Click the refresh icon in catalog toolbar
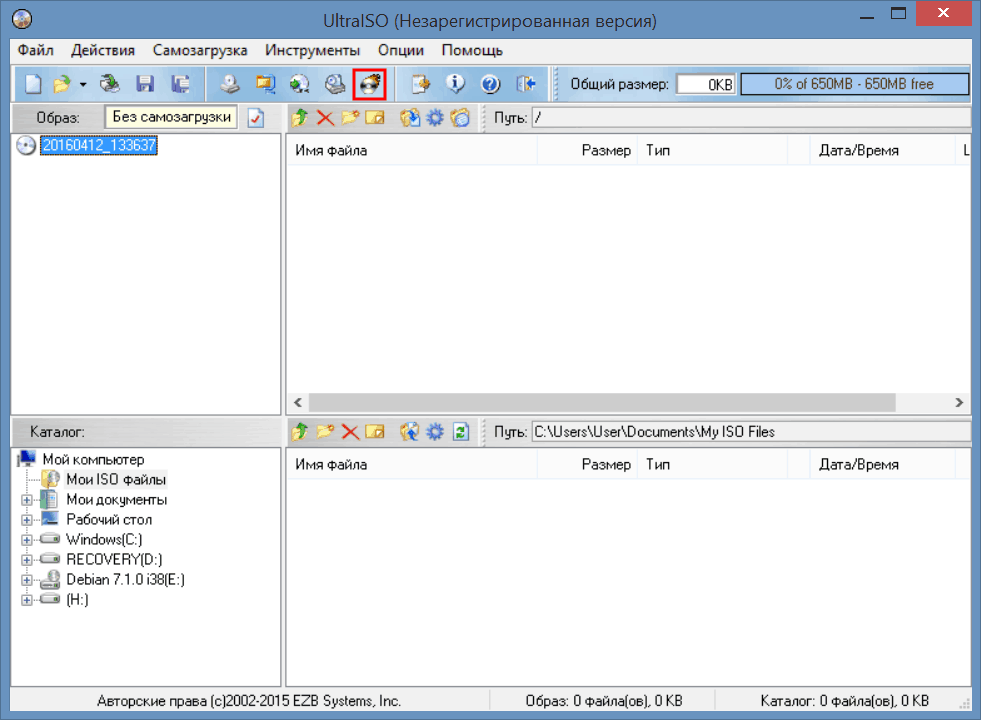 pyautogui.click(x=460, y=432)
